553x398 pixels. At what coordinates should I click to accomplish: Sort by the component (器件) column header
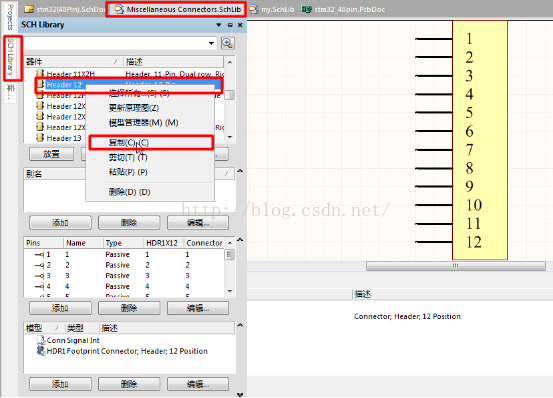point(73,62)
